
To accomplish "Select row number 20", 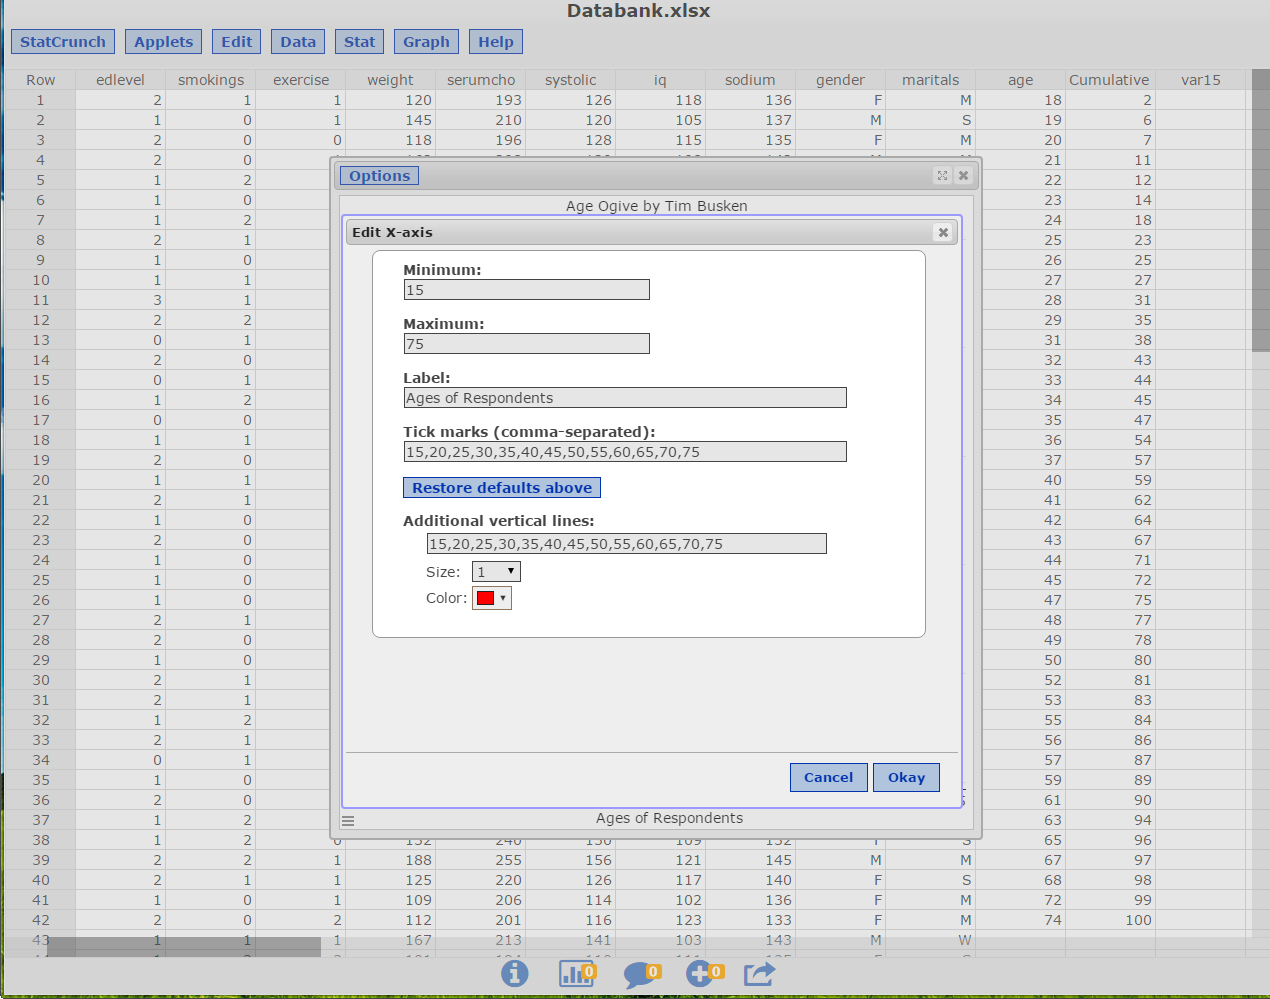I will 41,480.
